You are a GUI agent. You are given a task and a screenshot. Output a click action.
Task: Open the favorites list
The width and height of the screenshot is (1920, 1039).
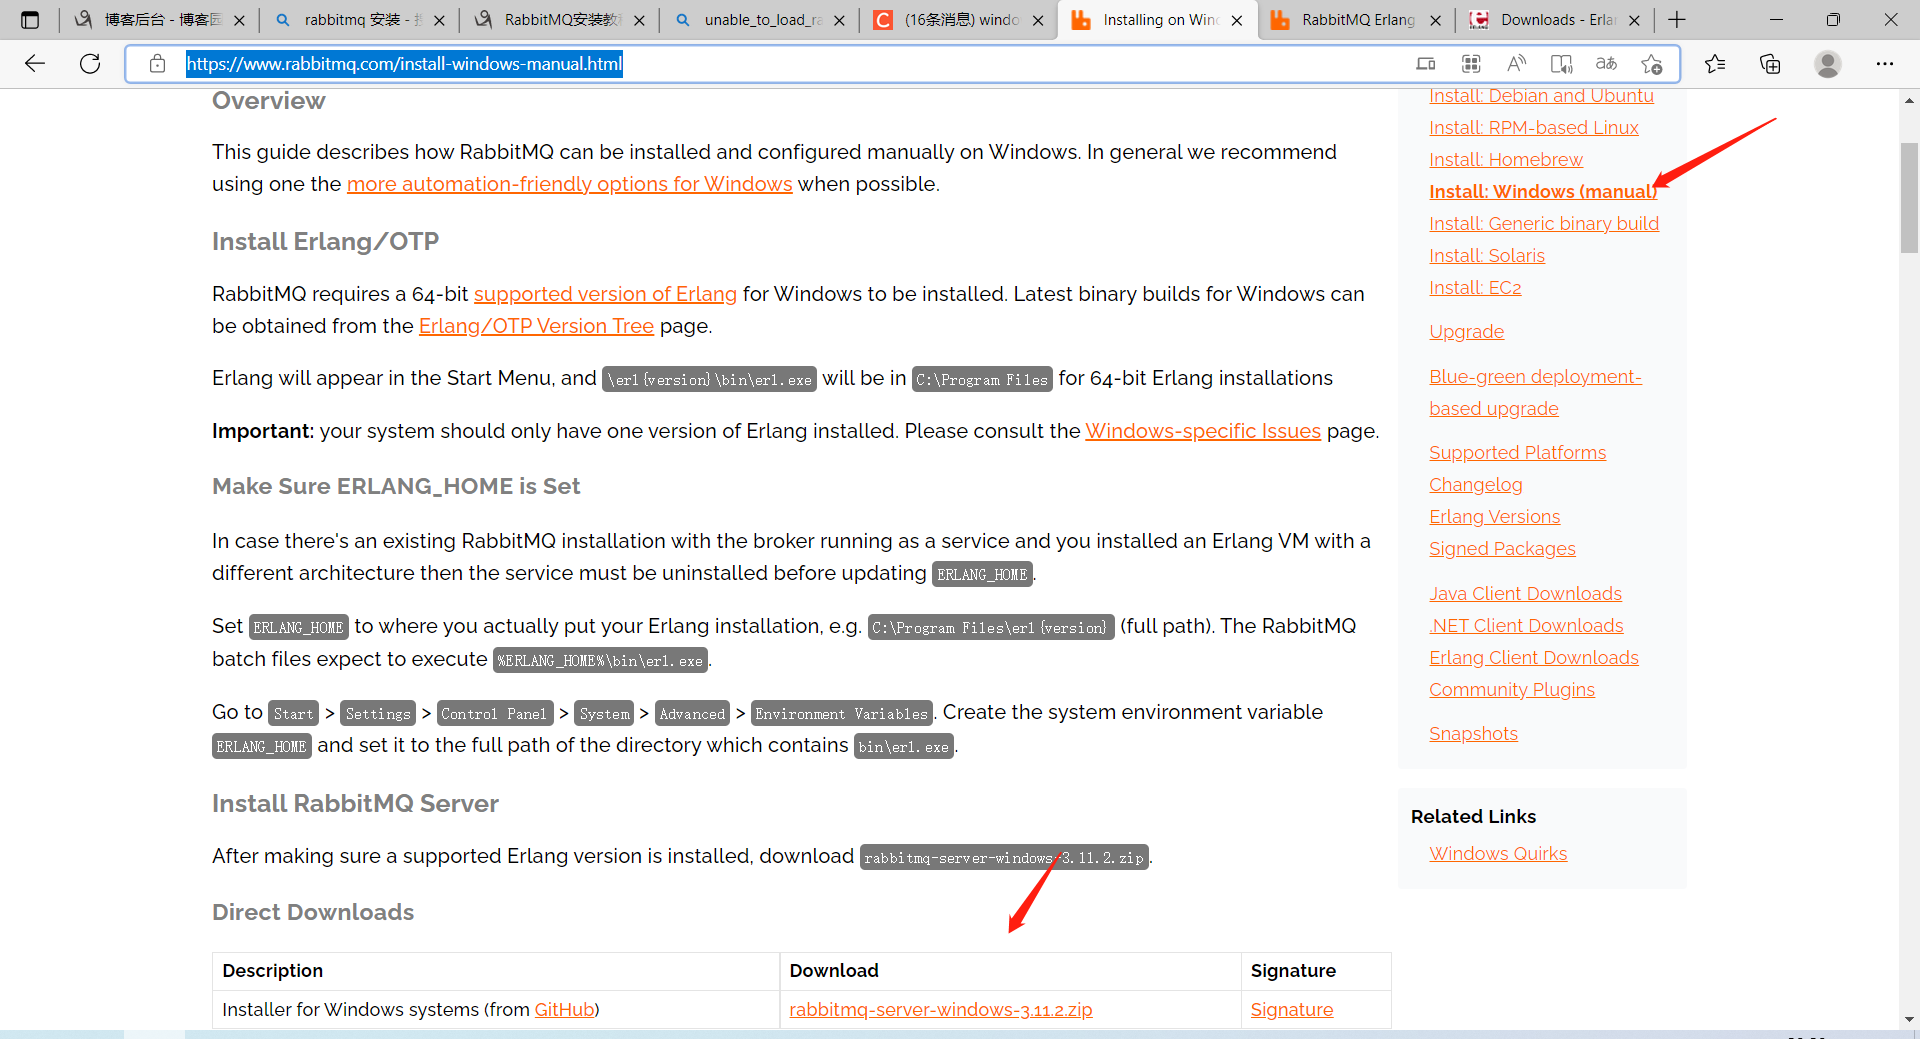tap(1715, 64)
